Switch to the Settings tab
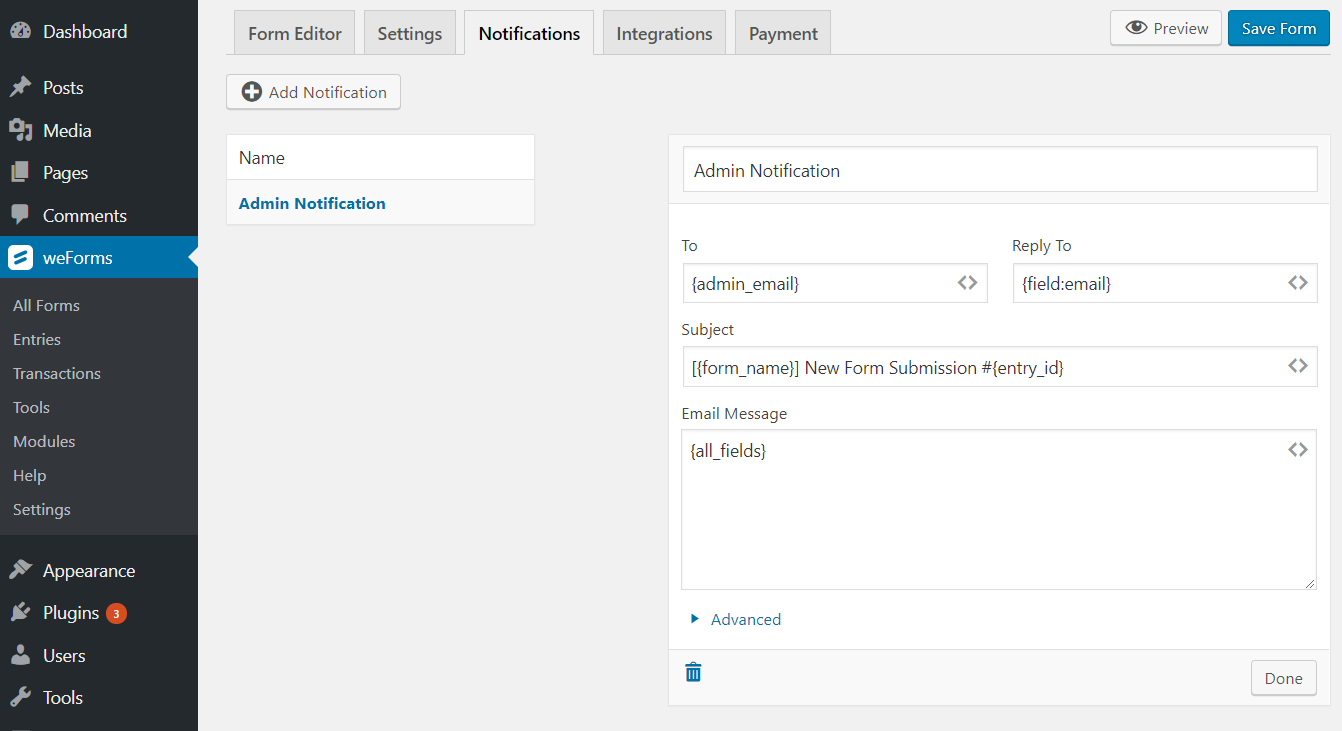1342x731 pixels. click(x=410, y=33)
